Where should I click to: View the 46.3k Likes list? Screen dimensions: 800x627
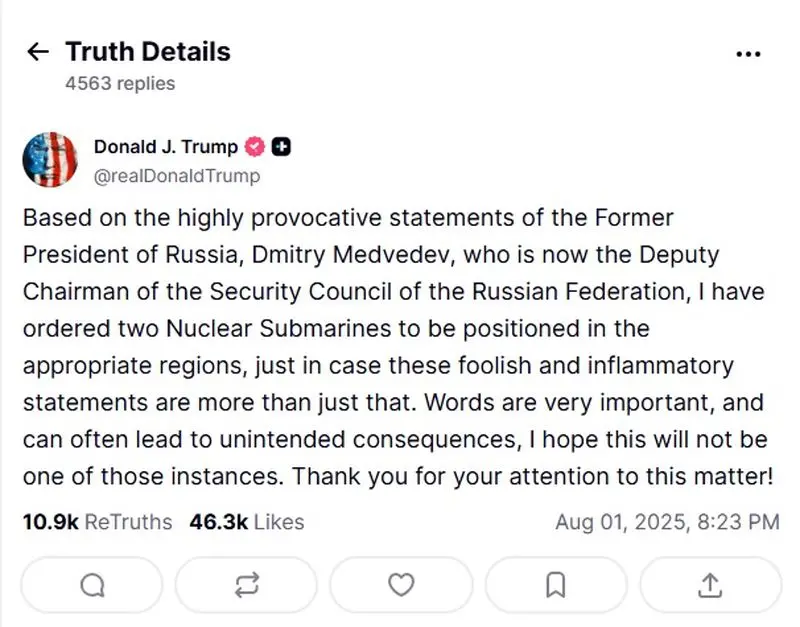coord(246,522)
